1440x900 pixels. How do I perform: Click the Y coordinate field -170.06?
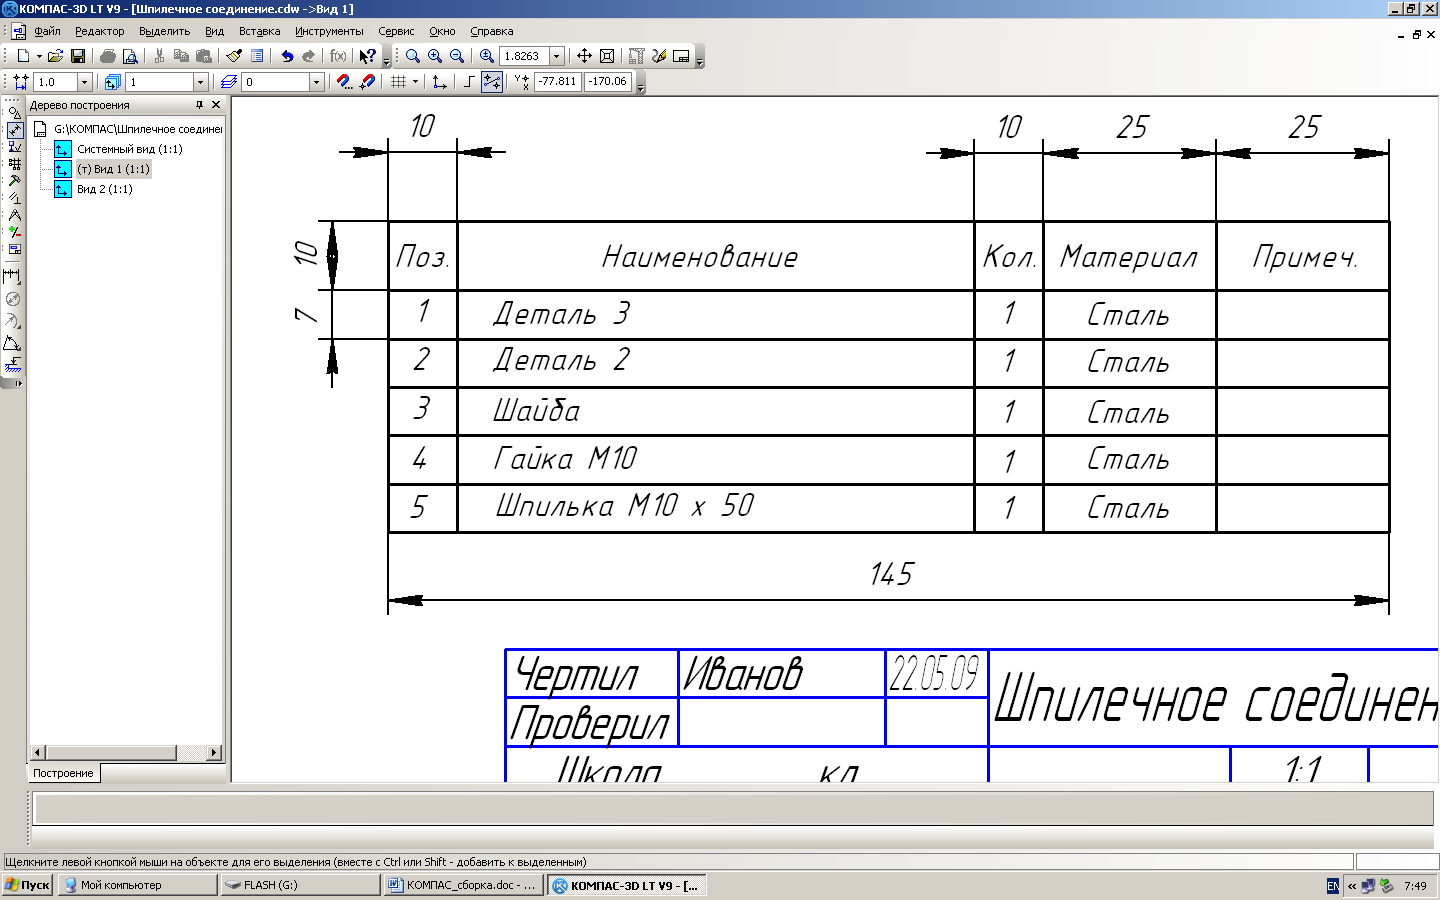(608, 82)
